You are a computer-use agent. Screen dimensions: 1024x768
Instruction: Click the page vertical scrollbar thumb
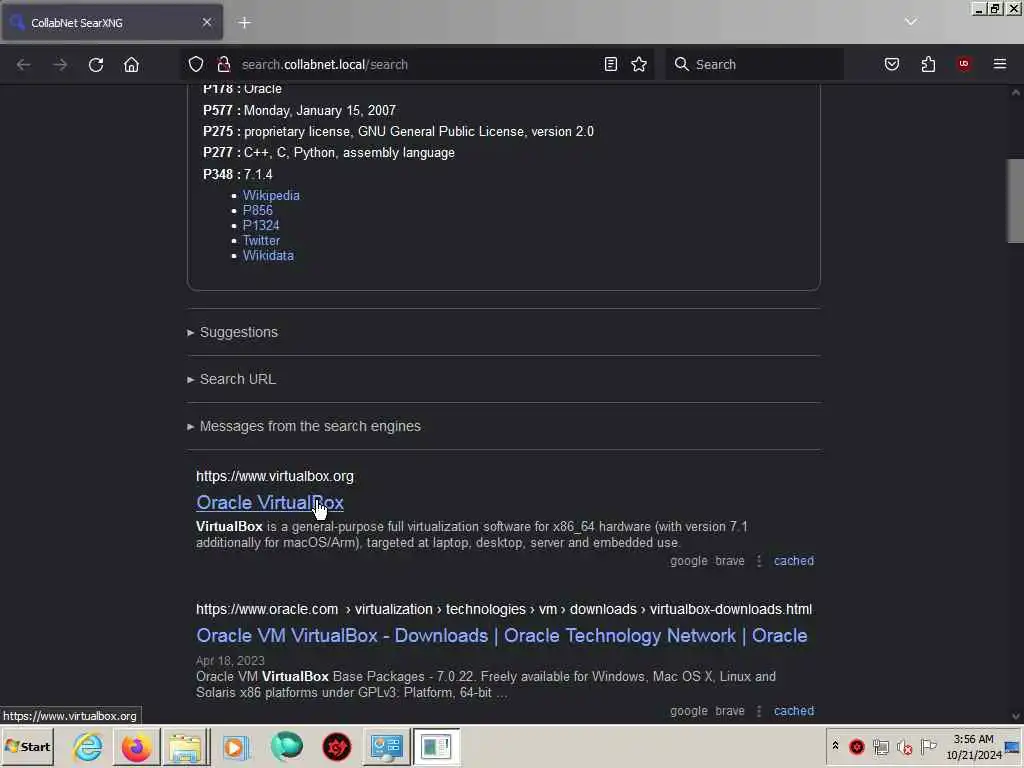pos(1016,200)
